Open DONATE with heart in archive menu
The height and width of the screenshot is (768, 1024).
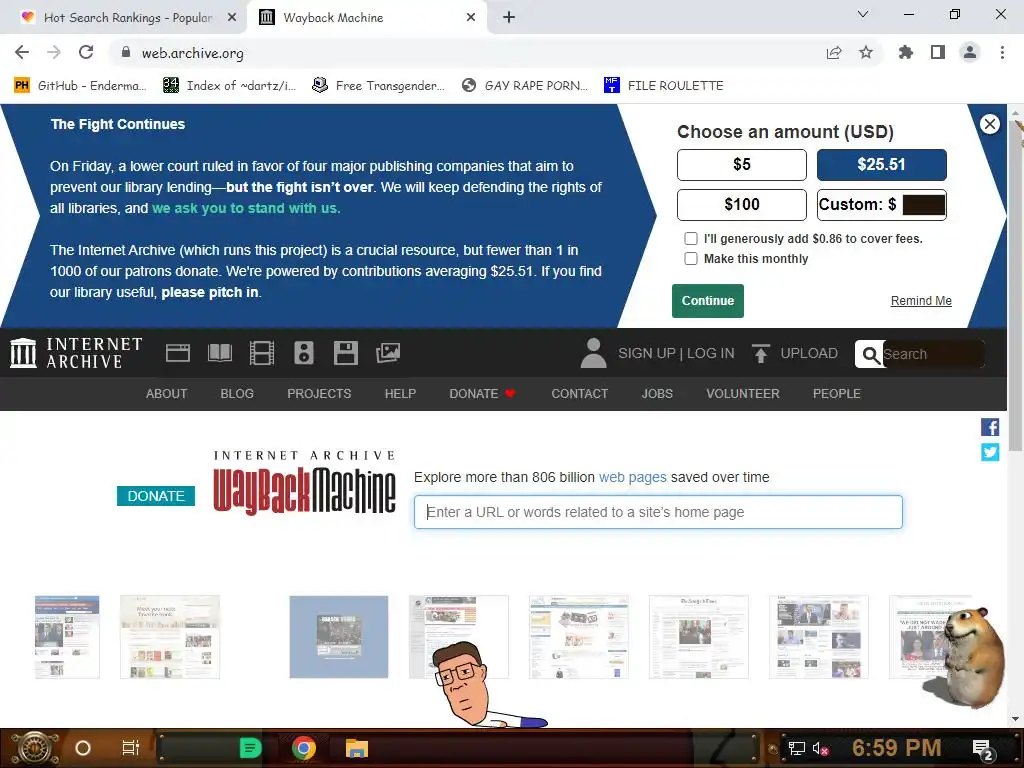(x=483, y=394)
